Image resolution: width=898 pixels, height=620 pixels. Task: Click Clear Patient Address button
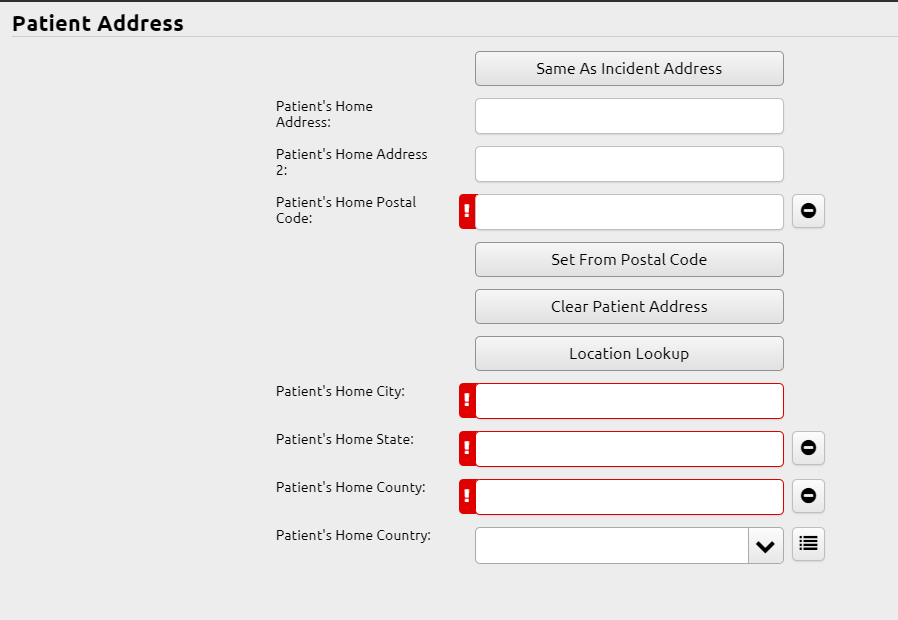[629, 307]
